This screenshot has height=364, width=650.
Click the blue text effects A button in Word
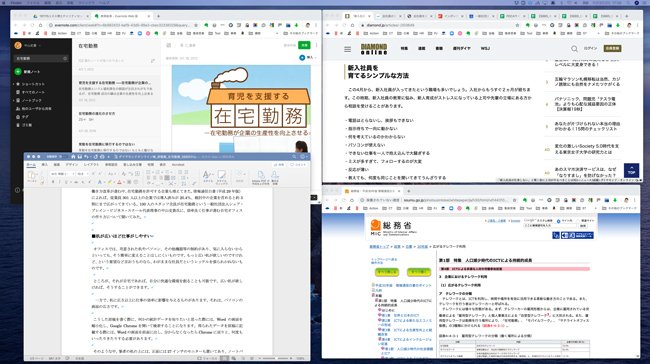(x=99, y=182)
